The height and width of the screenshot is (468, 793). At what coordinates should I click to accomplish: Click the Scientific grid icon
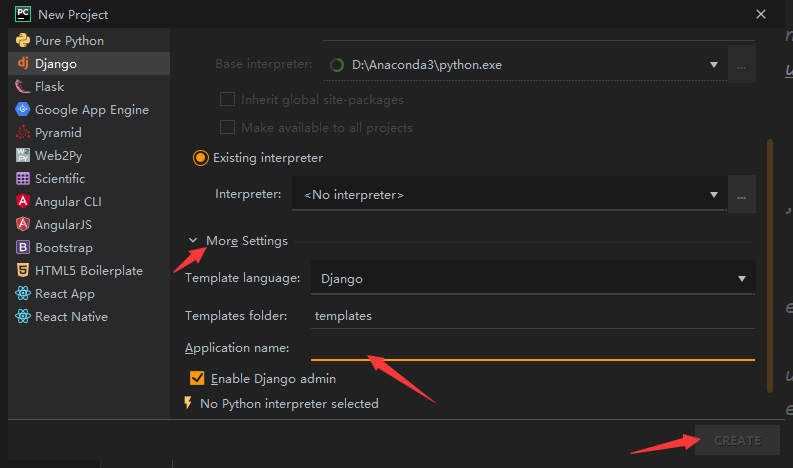pos(23,179)
